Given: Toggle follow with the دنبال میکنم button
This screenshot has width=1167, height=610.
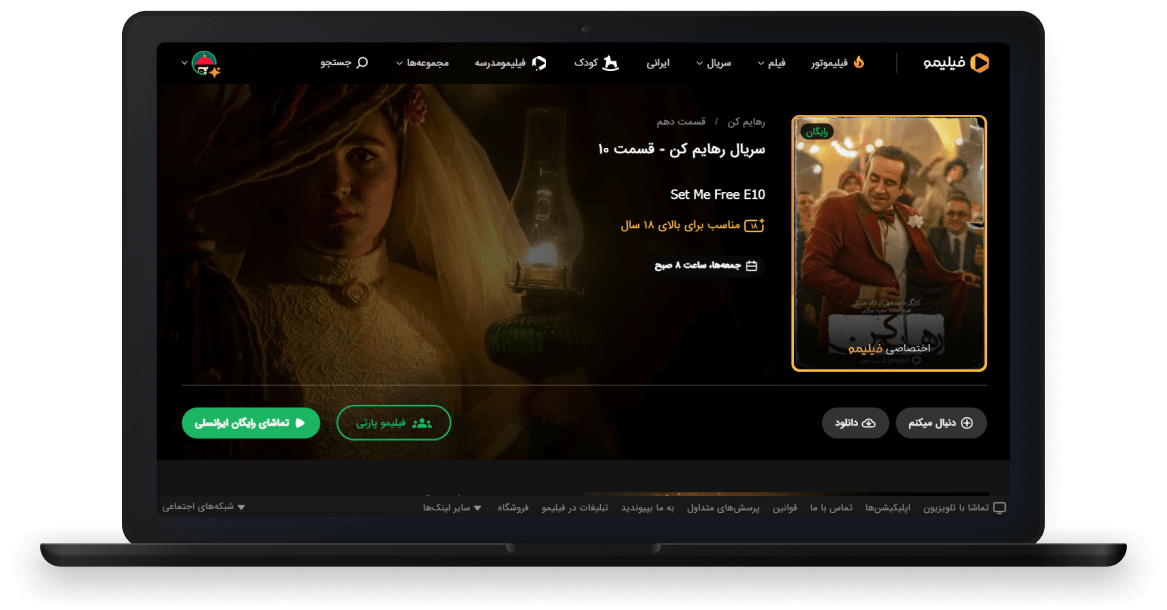Looking at the screenshot, I should (x=941, y=423).
